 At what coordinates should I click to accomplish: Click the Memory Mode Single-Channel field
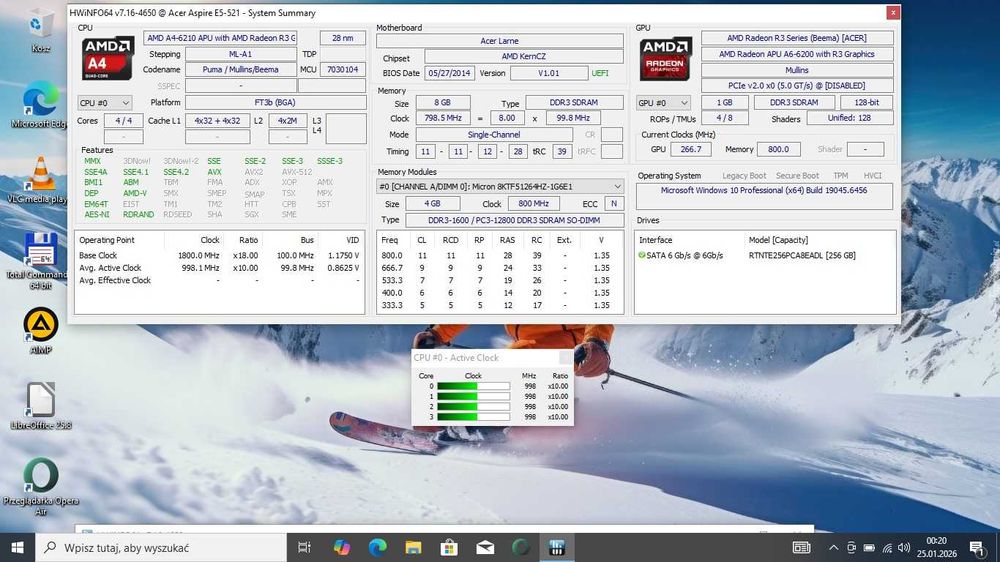pos(494,135)
